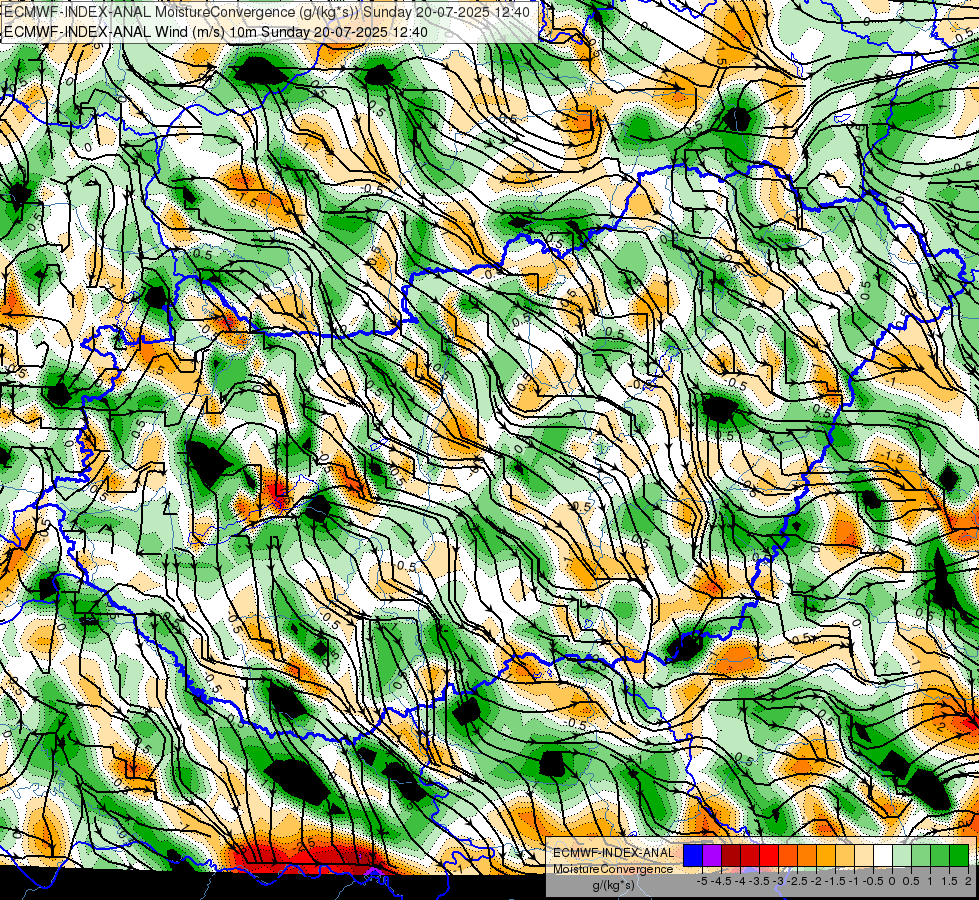
Task: Click the -4.5 tick label on the legend scale
Action: [x=721, y=881]
